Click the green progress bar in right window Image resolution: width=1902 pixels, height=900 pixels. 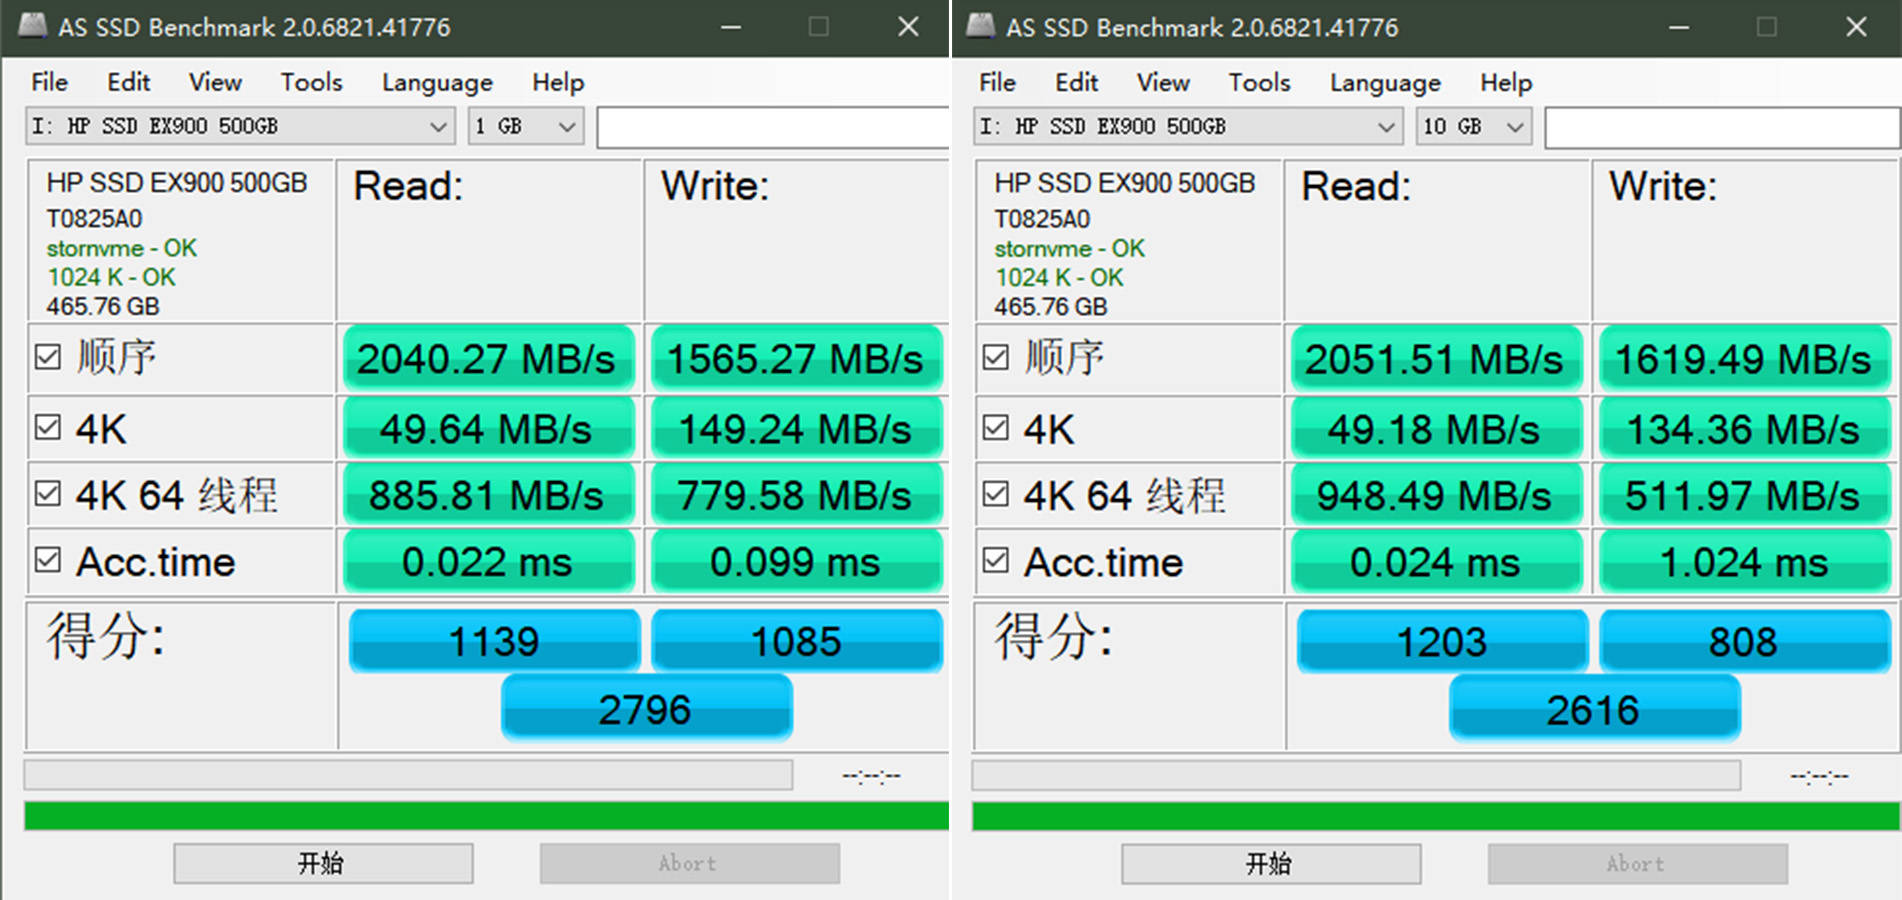pos(1436,816)
